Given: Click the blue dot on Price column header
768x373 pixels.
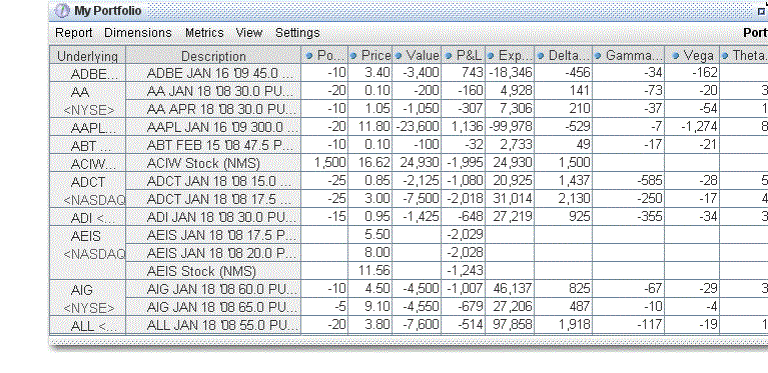Looking at the screenshot, I should pyautogui.click(x=354, y=56).
